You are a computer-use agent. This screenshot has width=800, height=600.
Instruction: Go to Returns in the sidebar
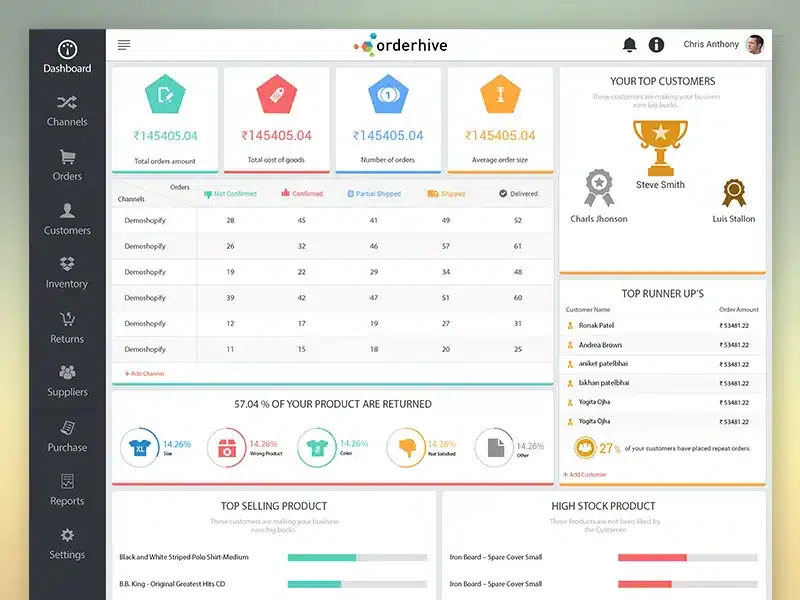[67, 328]
